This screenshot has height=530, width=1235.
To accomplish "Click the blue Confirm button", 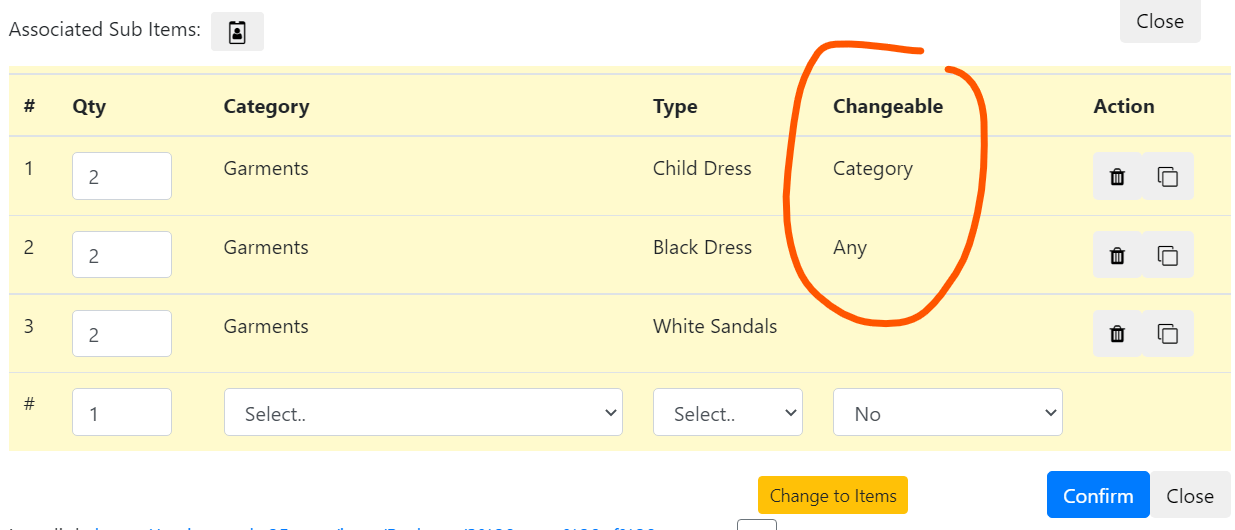I will click(1098, 496).
